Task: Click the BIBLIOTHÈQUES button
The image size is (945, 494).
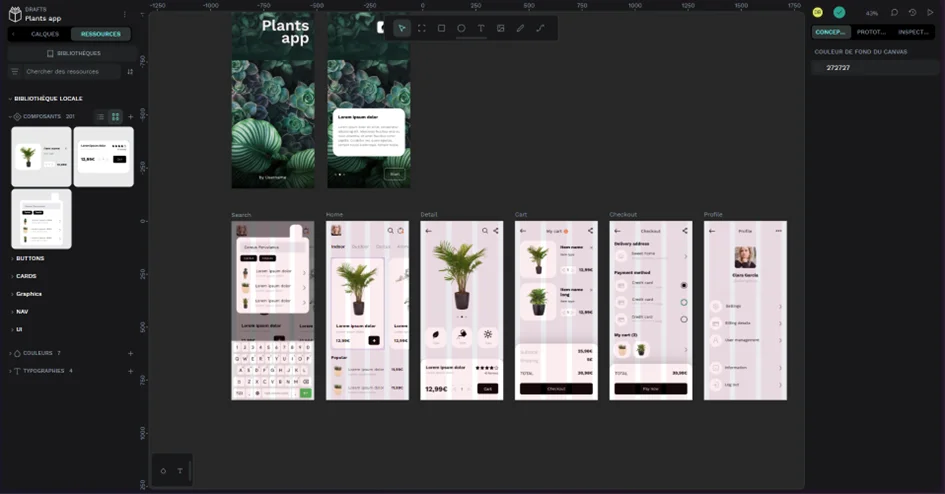Action: (x=75, y=53)
